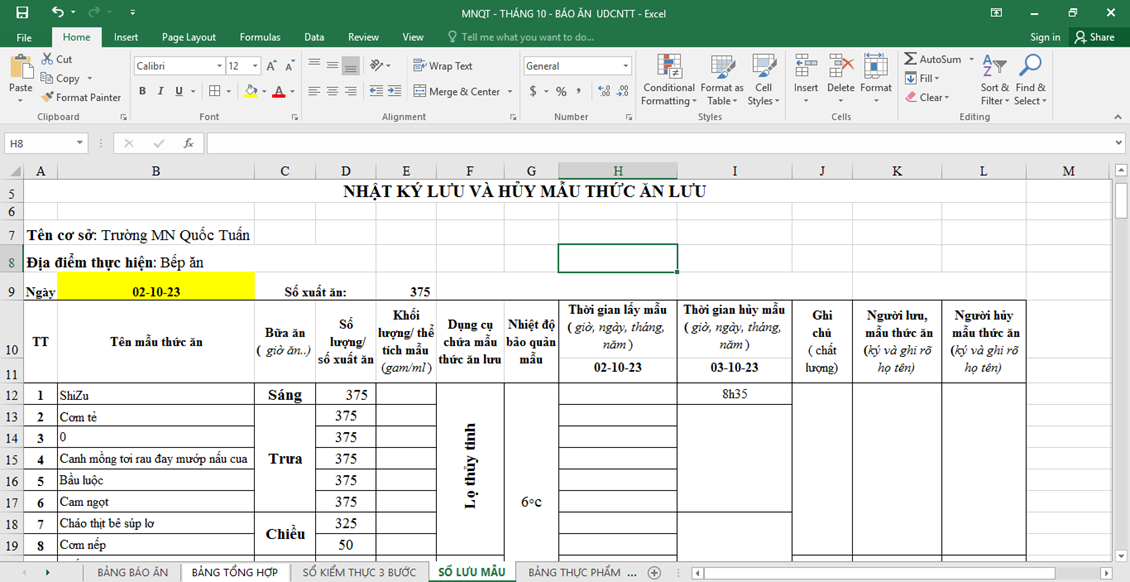Expand the Name Box dropdown arrow

pyautogui.click(x=79, y=144)
